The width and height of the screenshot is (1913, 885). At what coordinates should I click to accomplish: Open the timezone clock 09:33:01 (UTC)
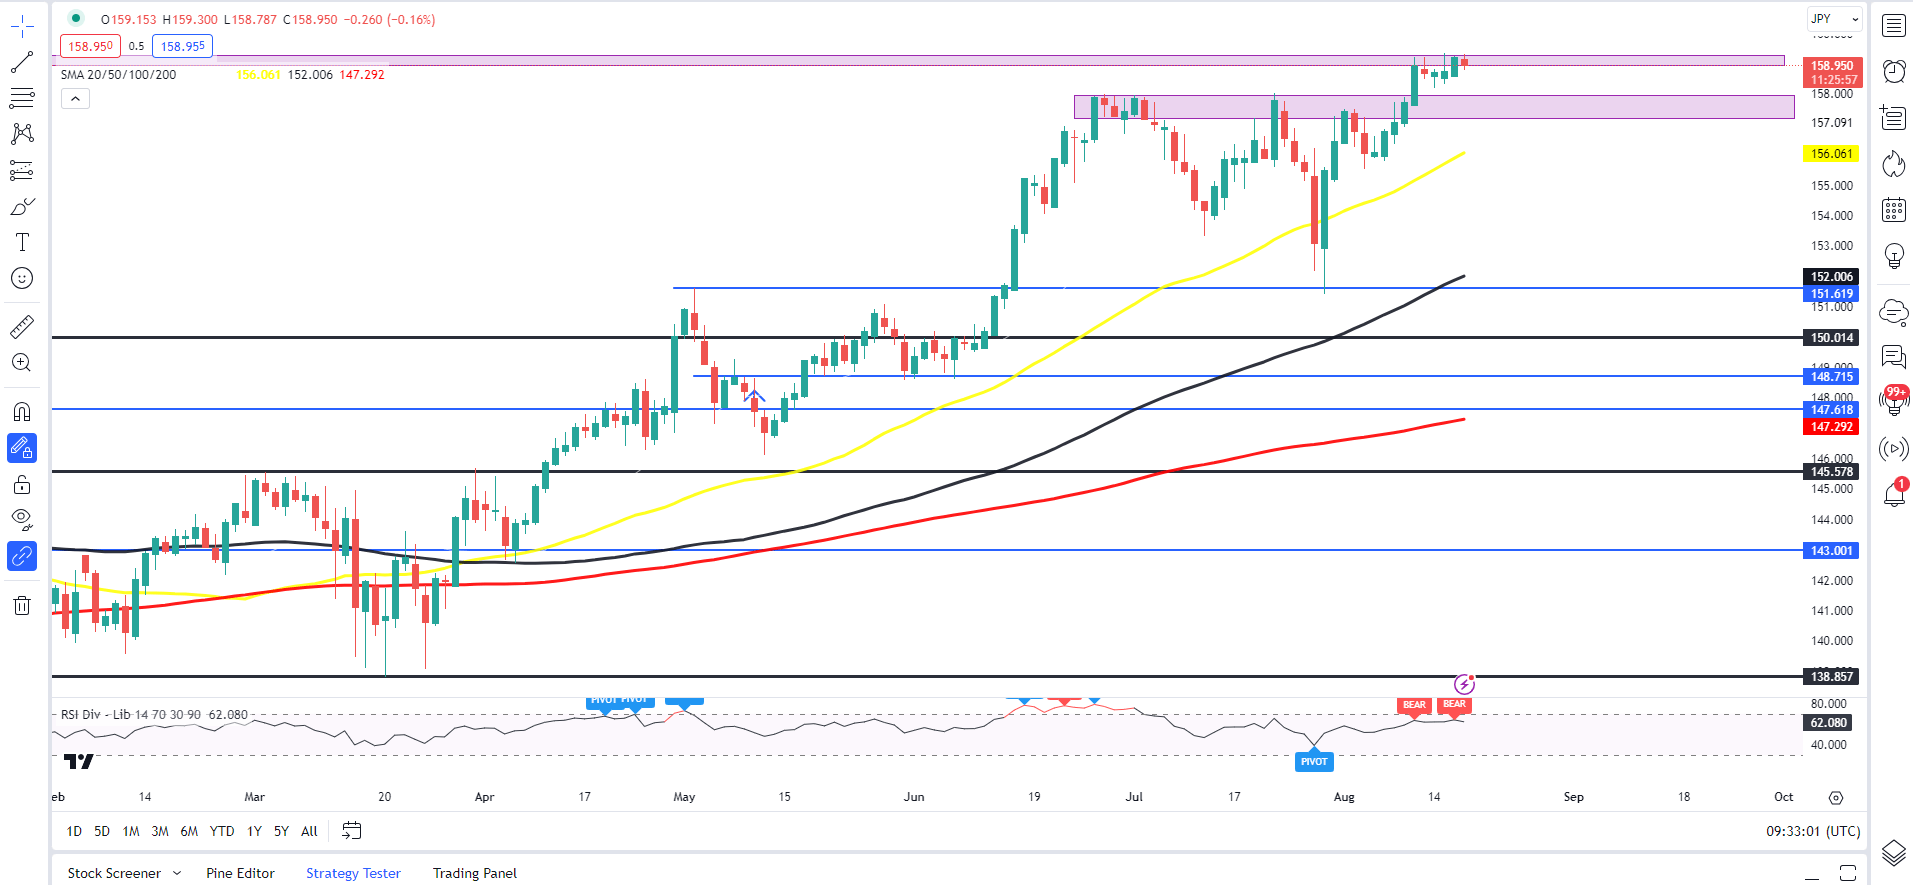pos(1812,831)
